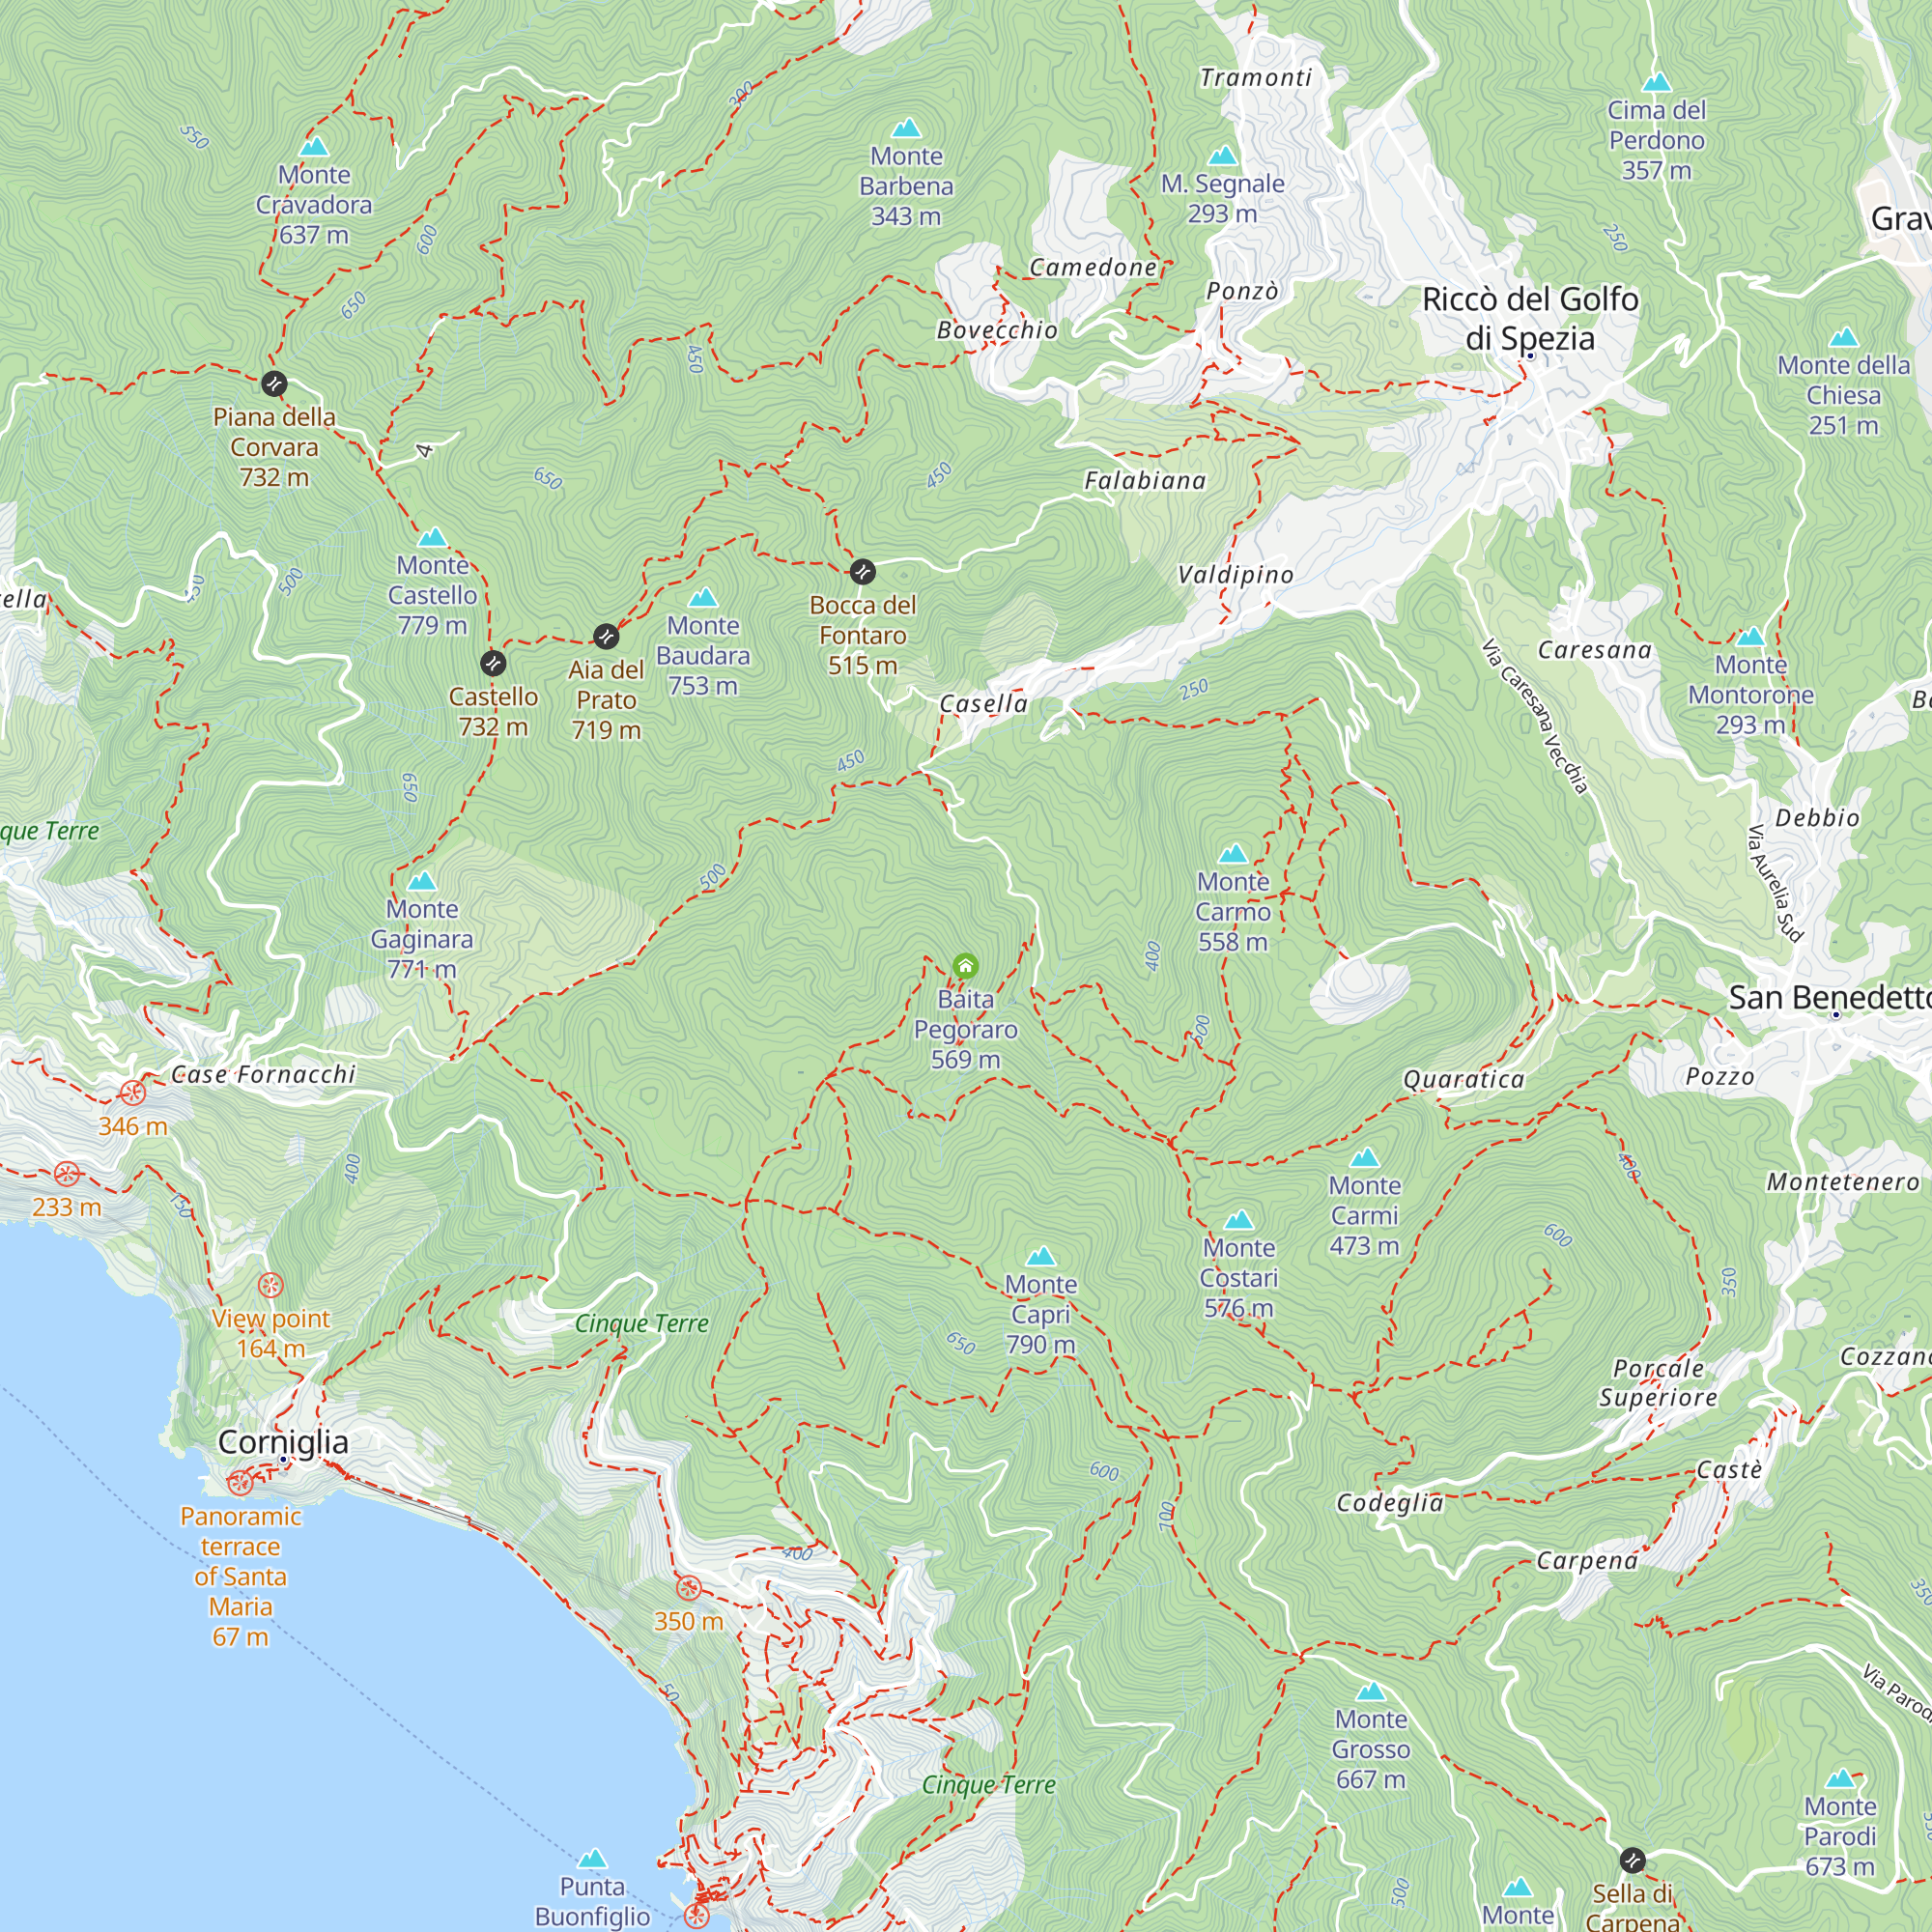
Task: Click the Monte Gaginara peak icon
Action: [422, 881]
